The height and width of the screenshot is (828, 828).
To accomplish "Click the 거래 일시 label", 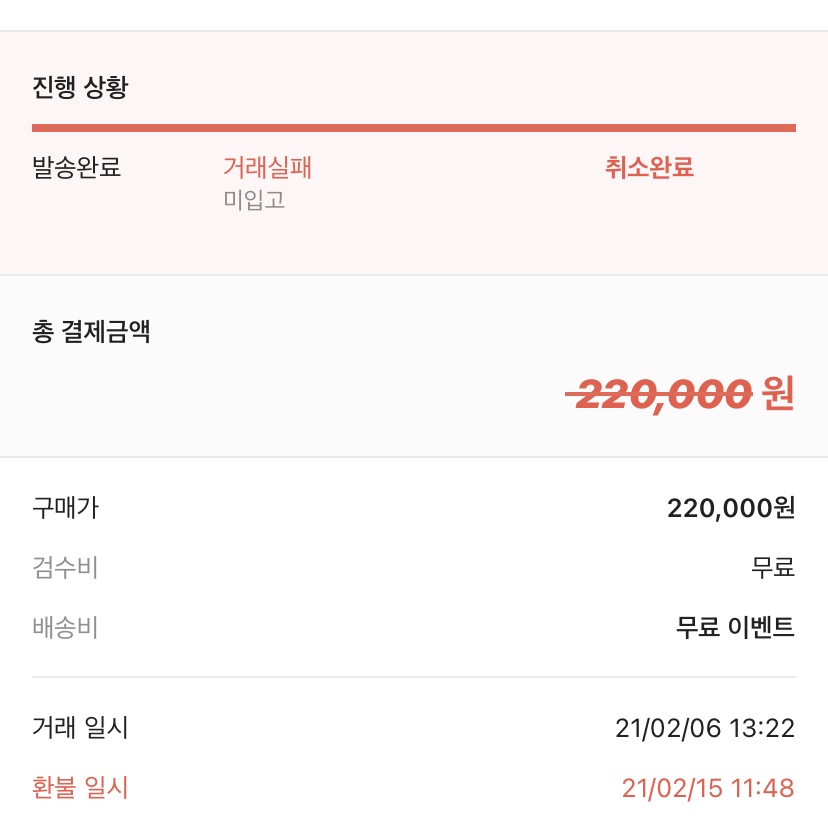I will tap(80, 728).
